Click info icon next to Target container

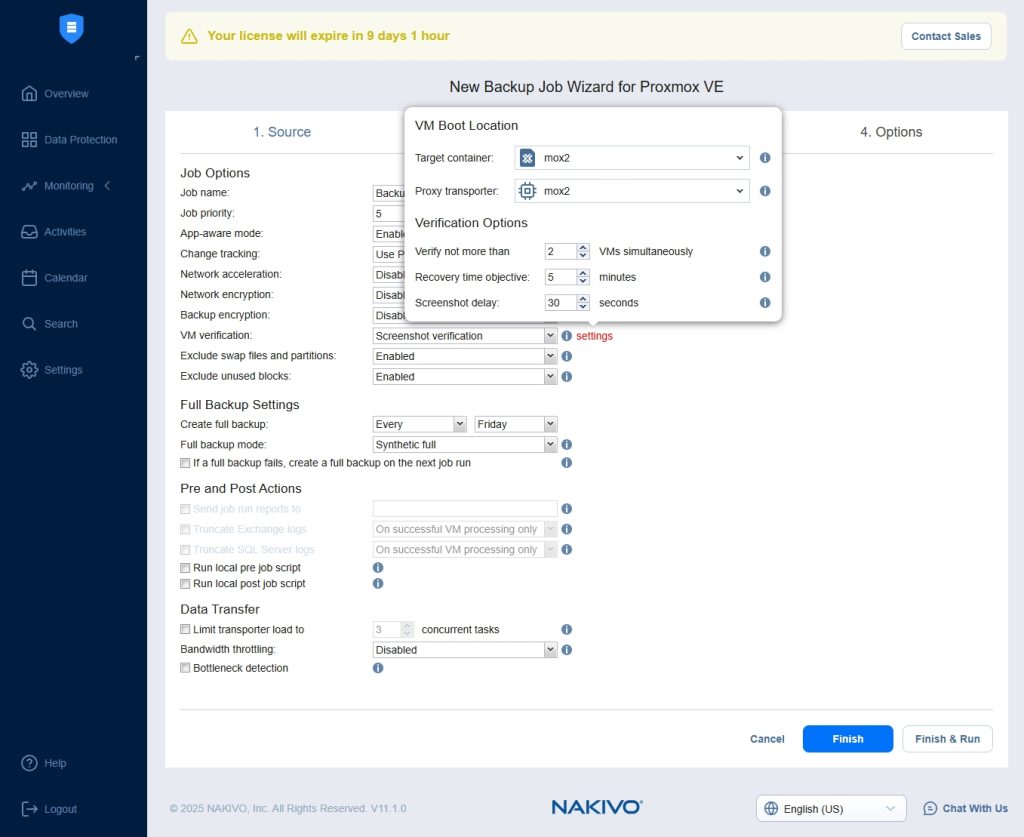click(x=765, y=158)
